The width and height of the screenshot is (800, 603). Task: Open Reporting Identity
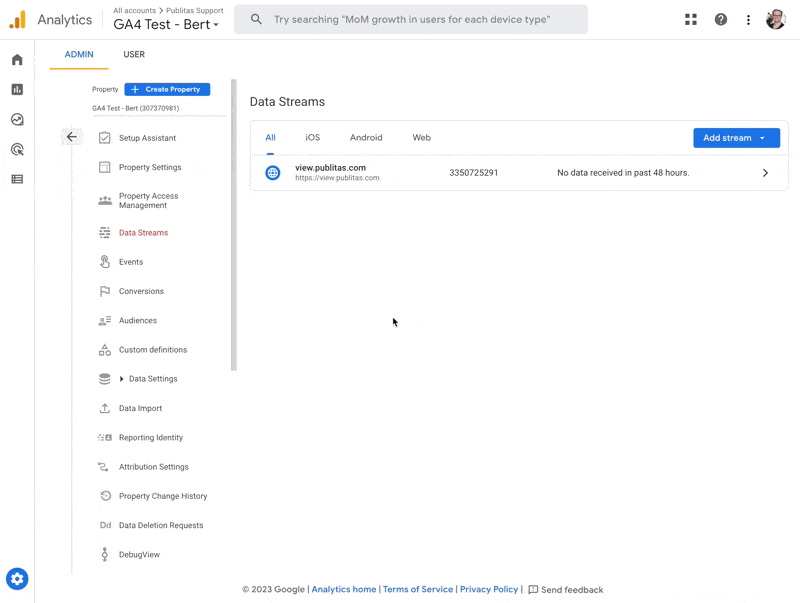pos(151,438)
